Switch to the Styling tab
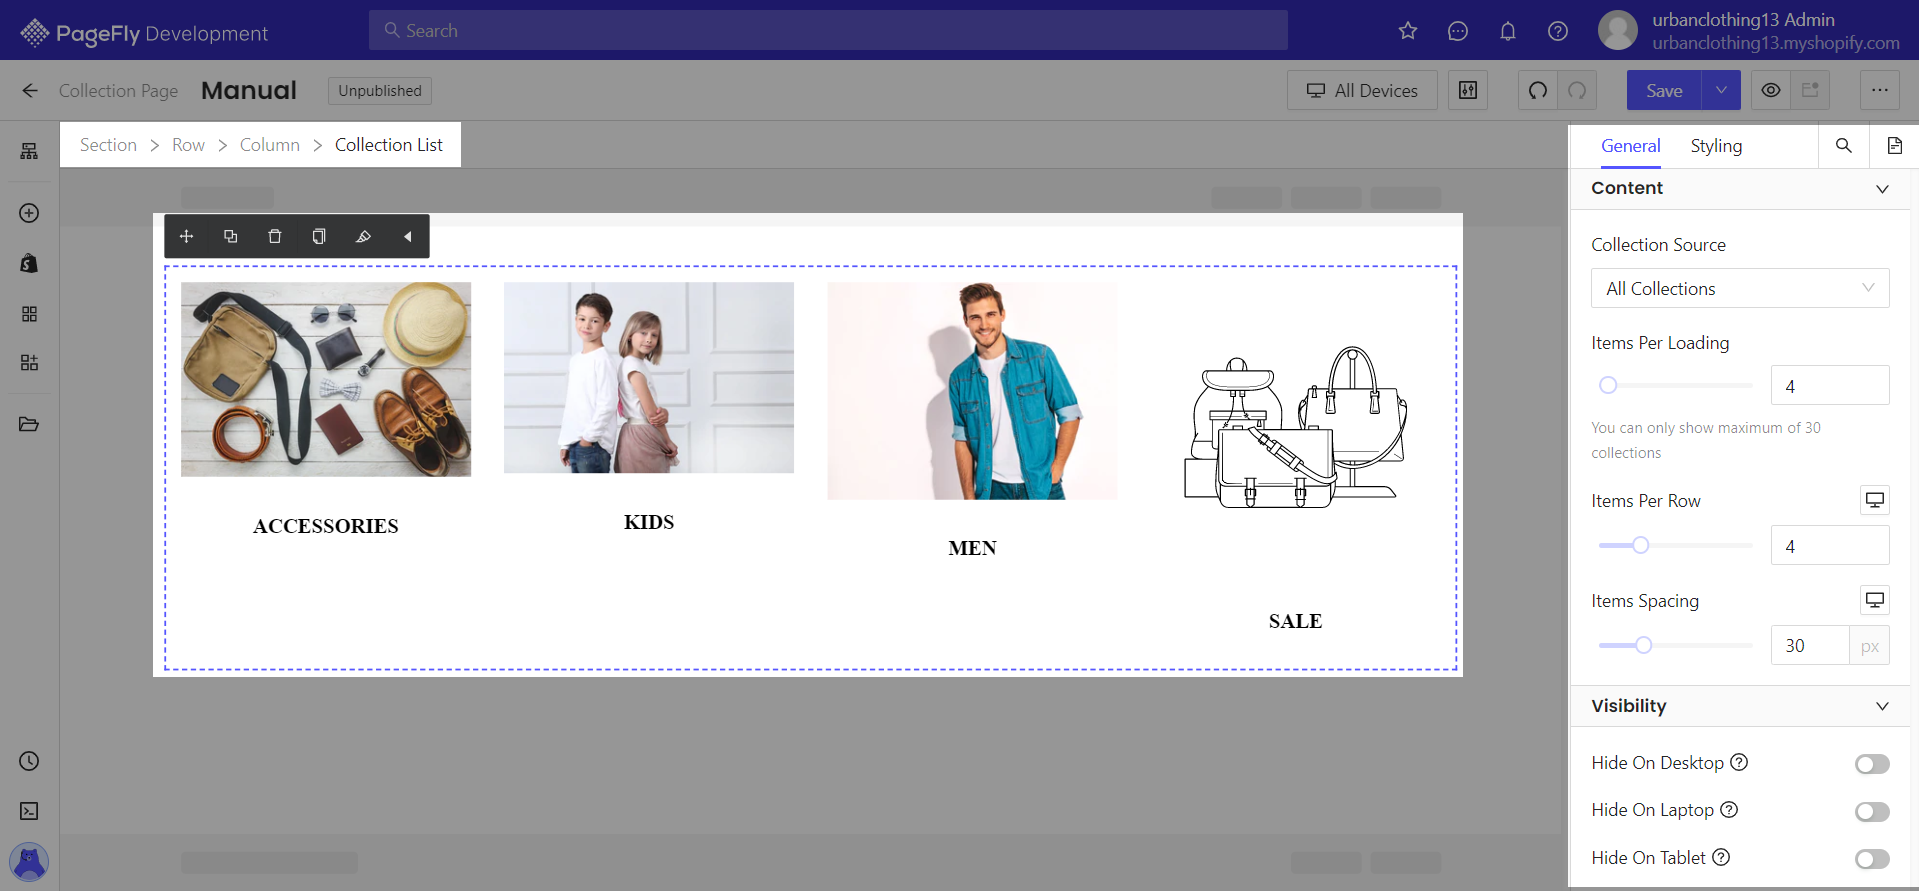The height and width of the screenshot is (891, 1919). point(1716,146)
